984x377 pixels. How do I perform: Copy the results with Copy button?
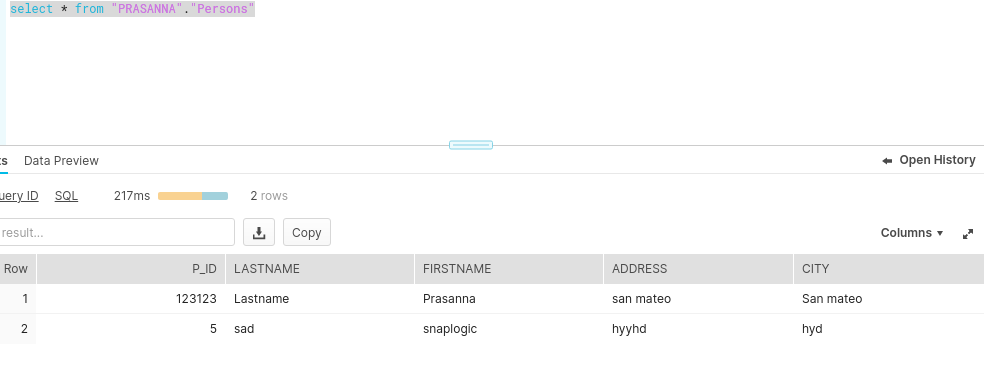pyautogui.click(x=307, y=233)
